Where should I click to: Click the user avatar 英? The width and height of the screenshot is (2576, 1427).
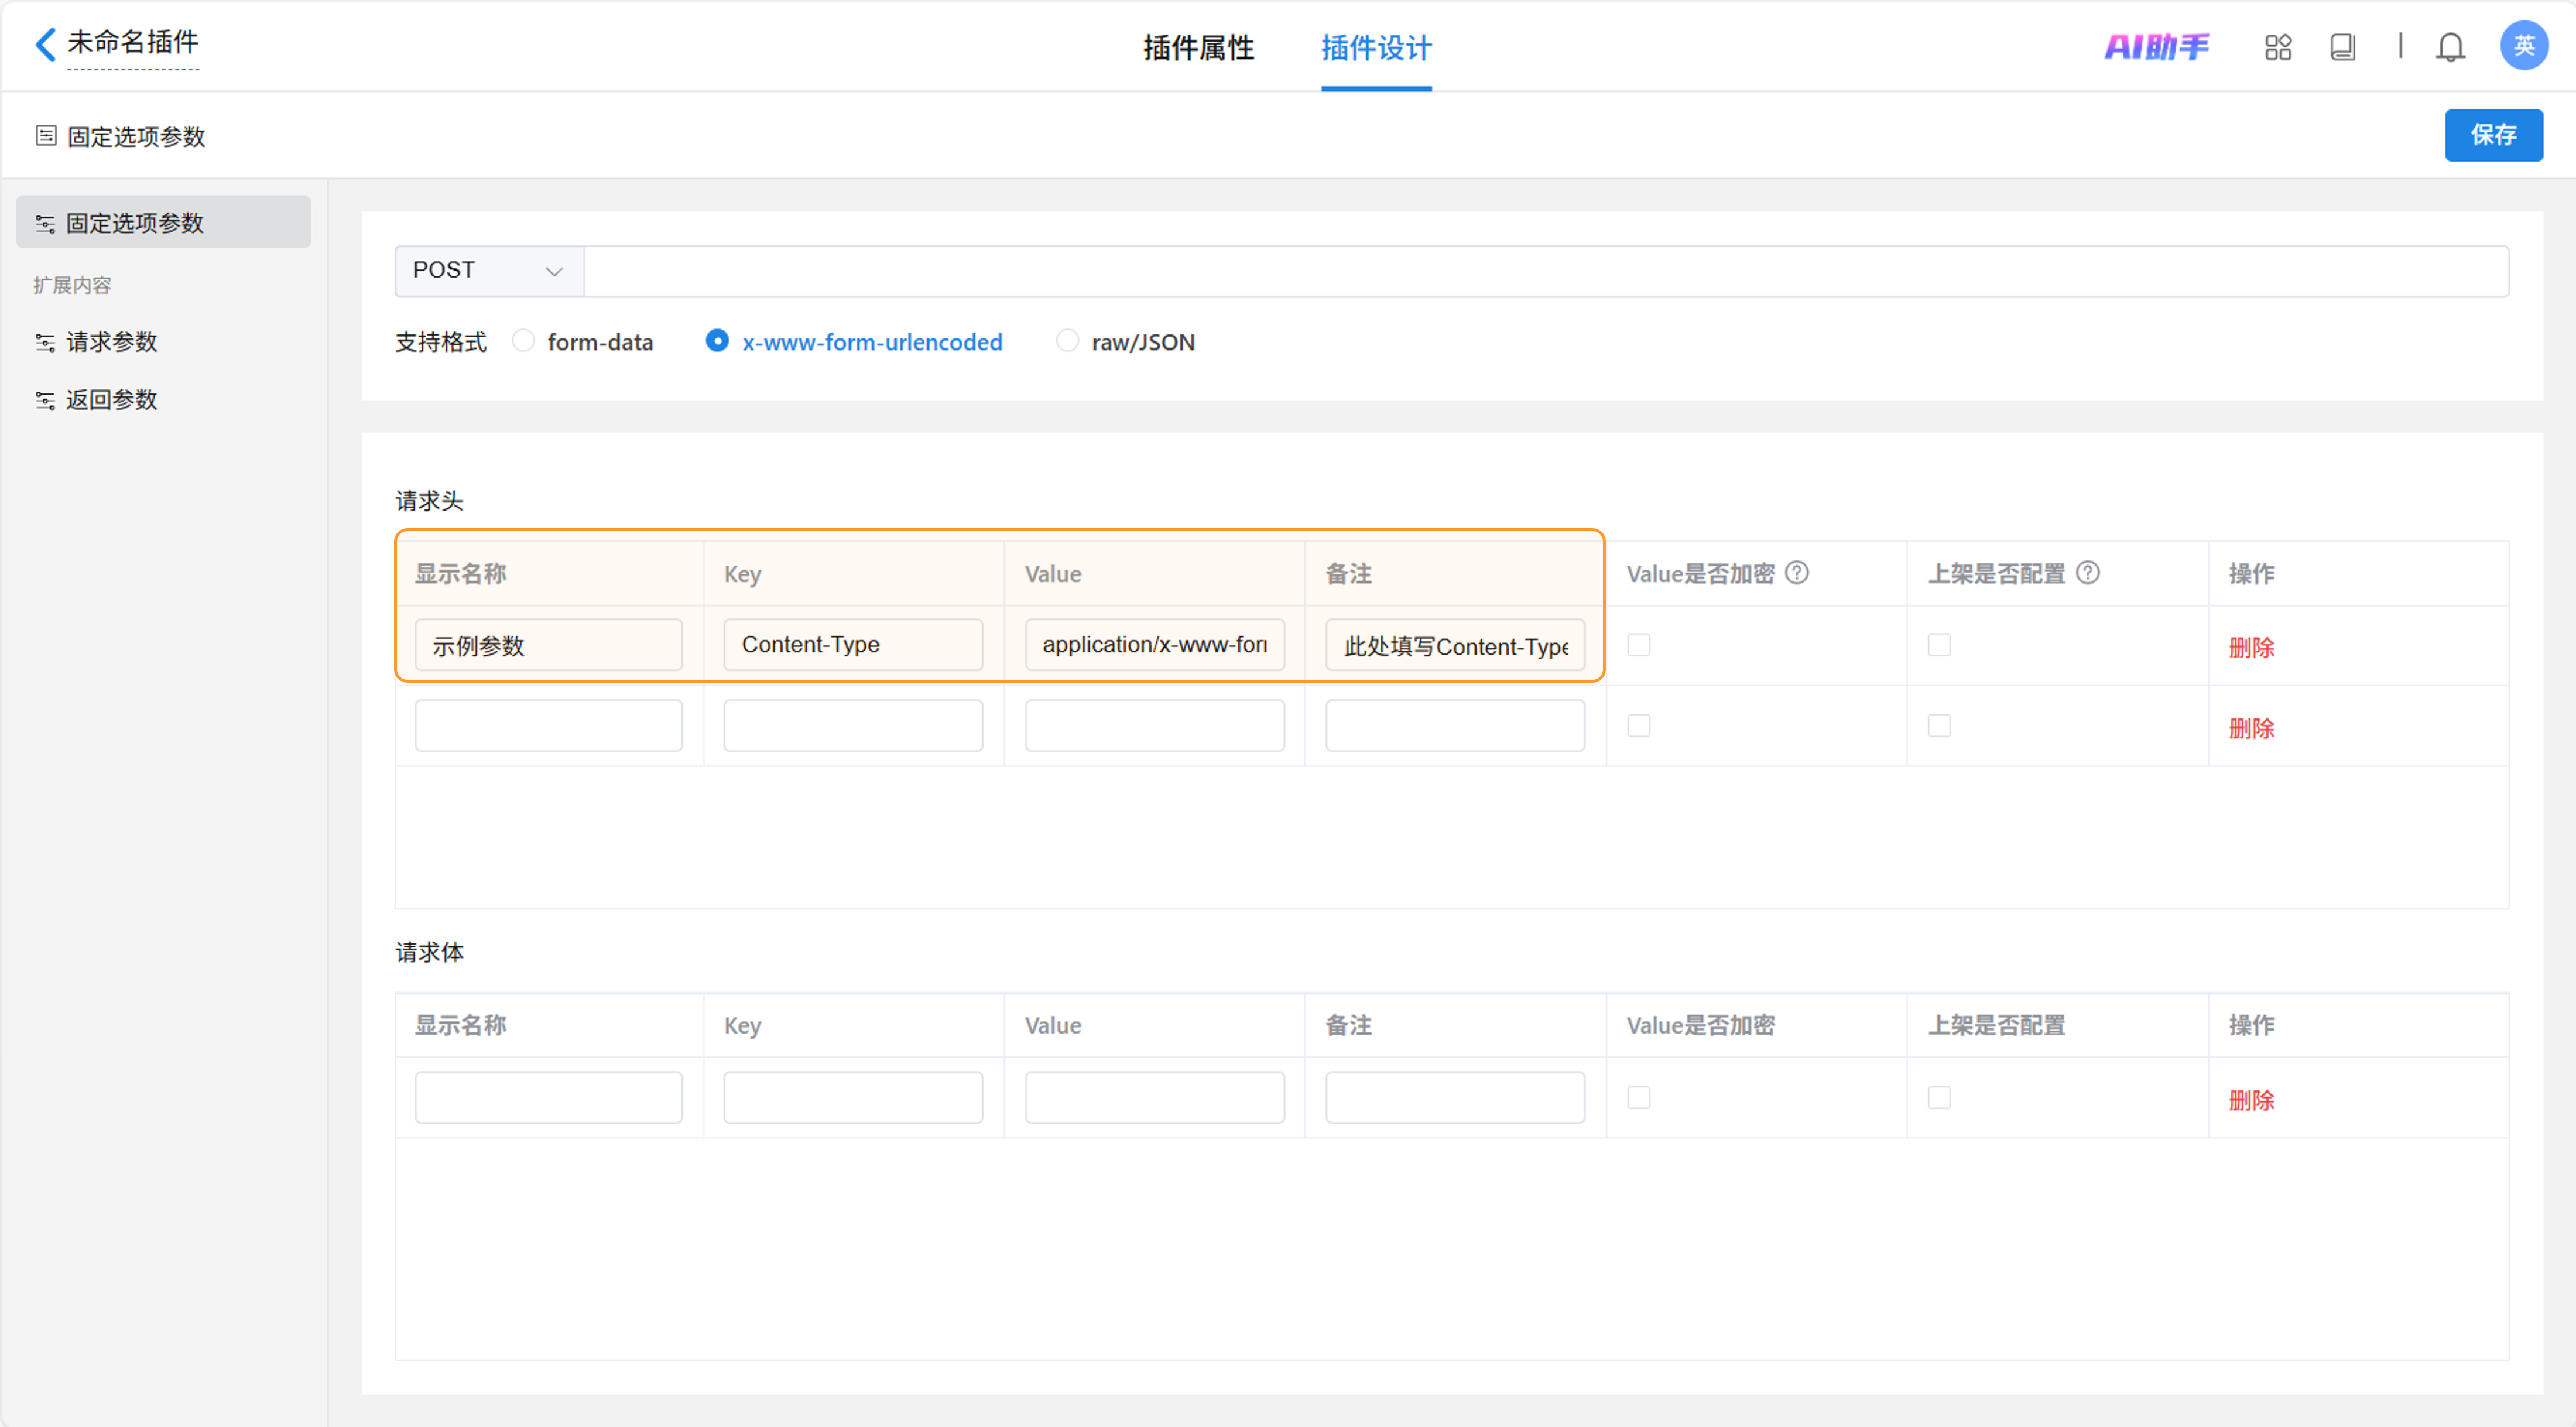[2523, 45]
